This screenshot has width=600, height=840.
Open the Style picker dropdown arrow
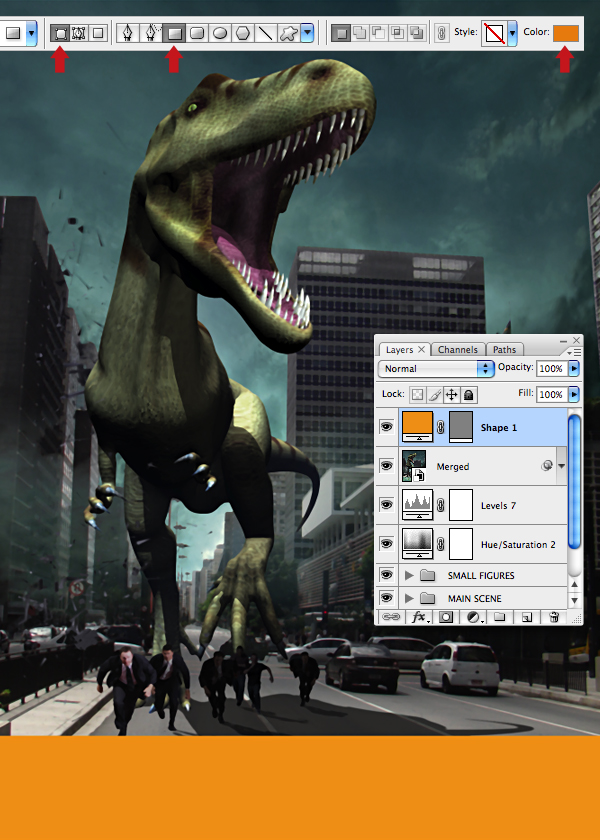point(512,33)
